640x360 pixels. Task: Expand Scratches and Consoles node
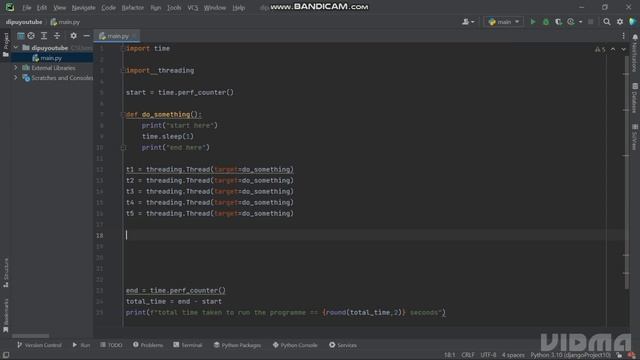pos(16,78)
